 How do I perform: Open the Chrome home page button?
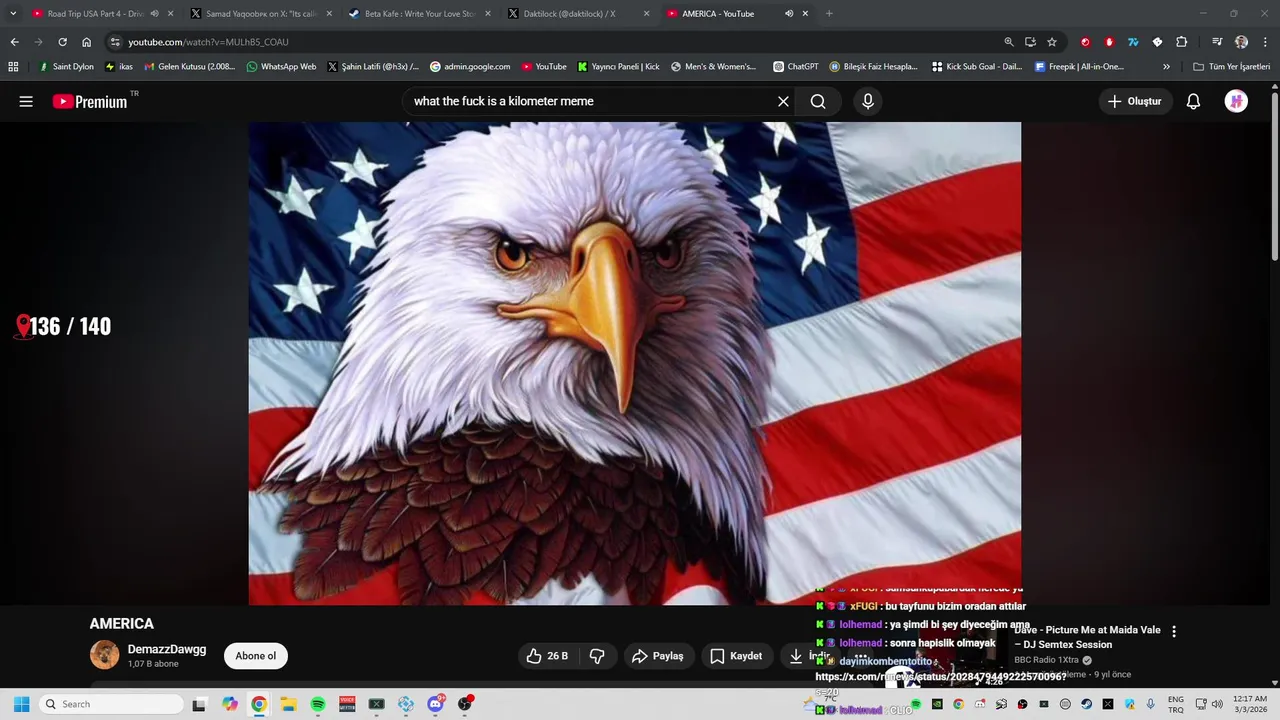tap(86, 42)
